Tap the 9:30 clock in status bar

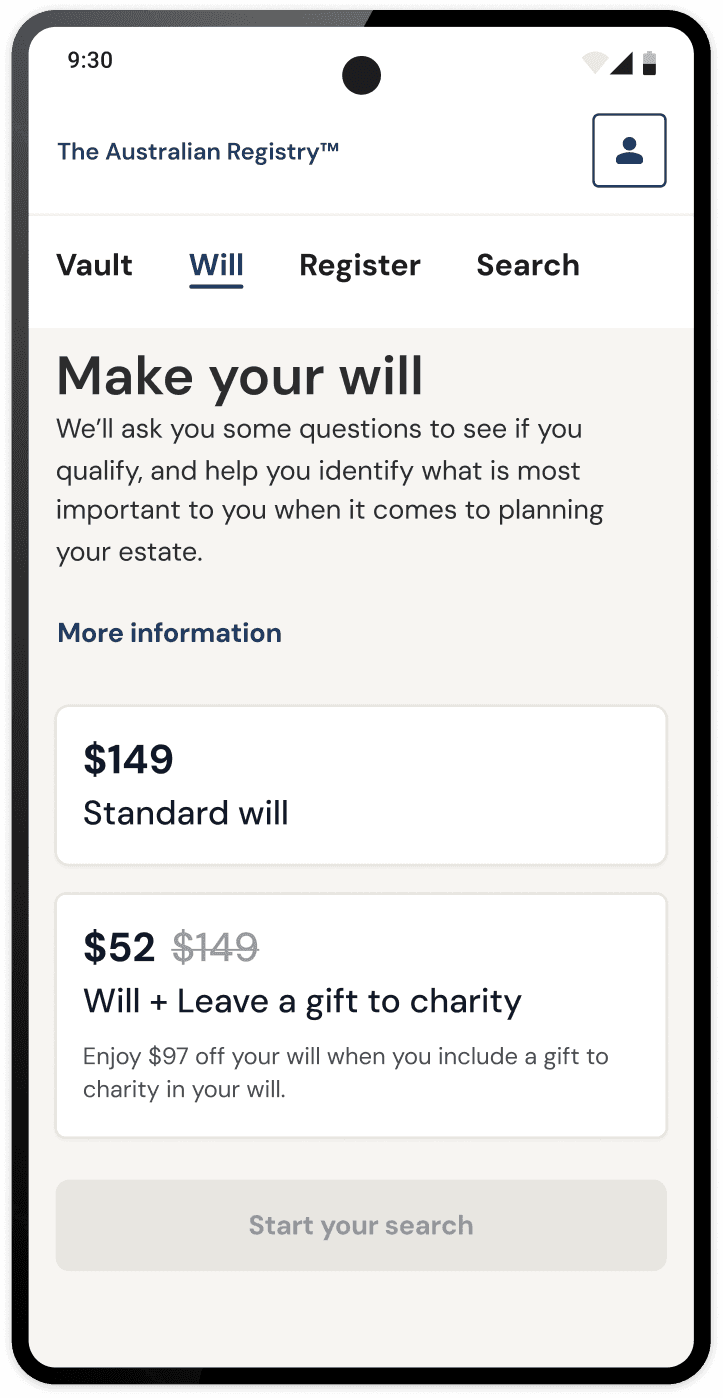(90, 60)
